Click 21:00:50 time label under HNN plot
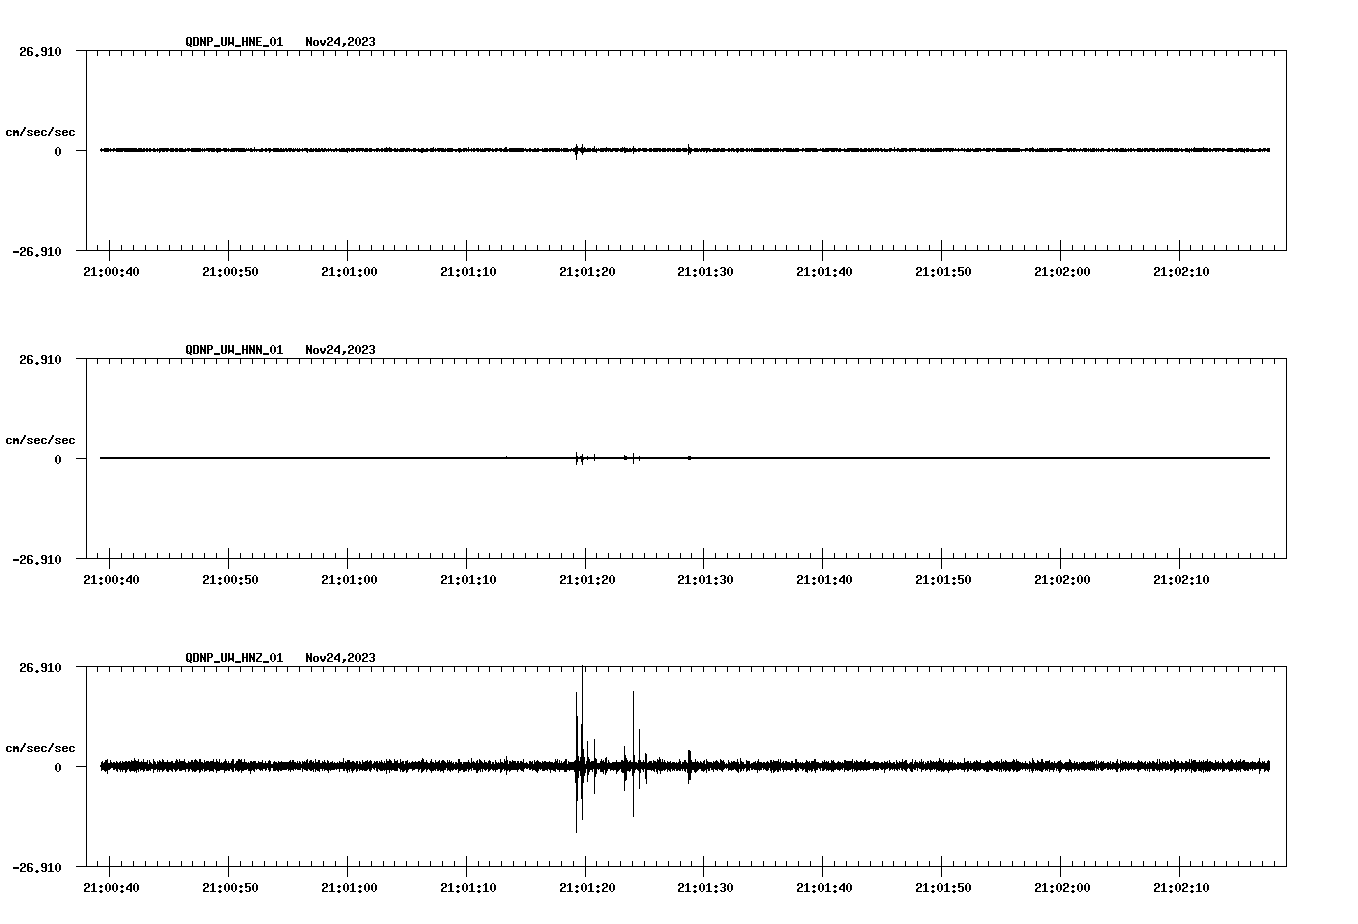The height and width of the screenshot is (924, 1358). (x=230, y=580)
